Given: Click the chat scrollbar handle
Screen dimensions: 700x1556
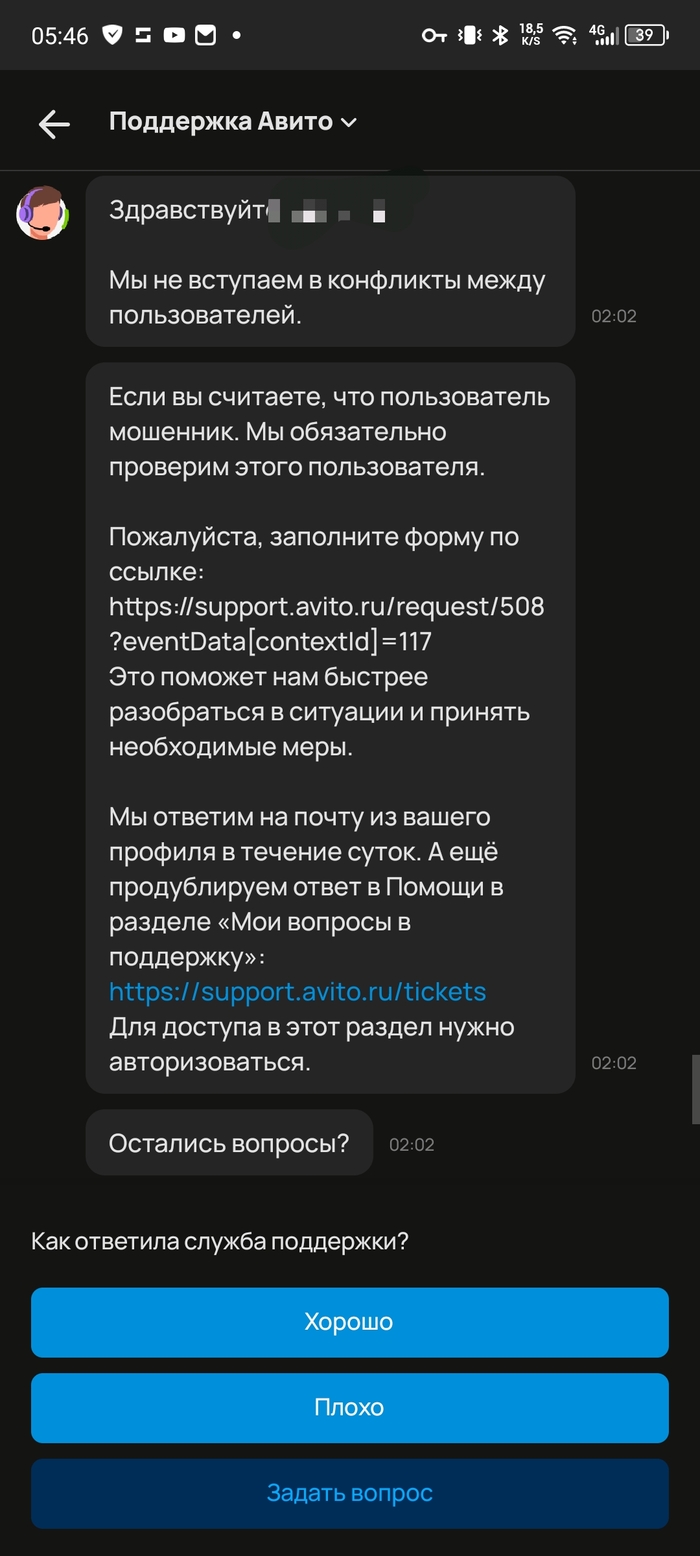Looking at the screenshot, I should (x=695, y=1090).
